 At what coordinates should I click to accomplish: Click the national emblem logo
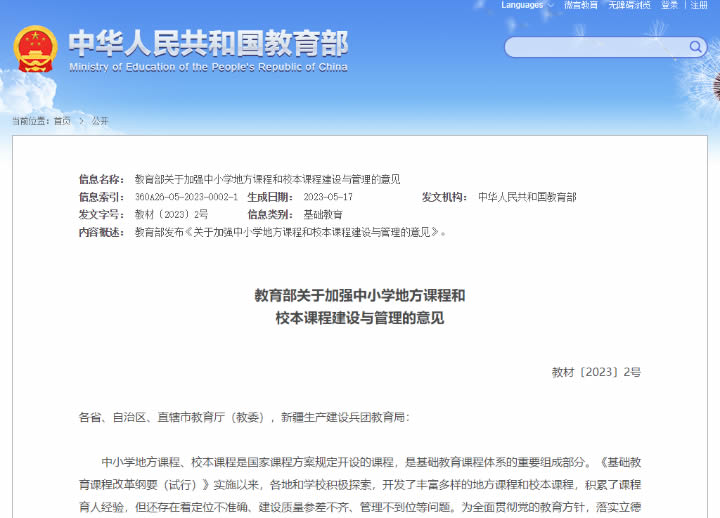35,49
